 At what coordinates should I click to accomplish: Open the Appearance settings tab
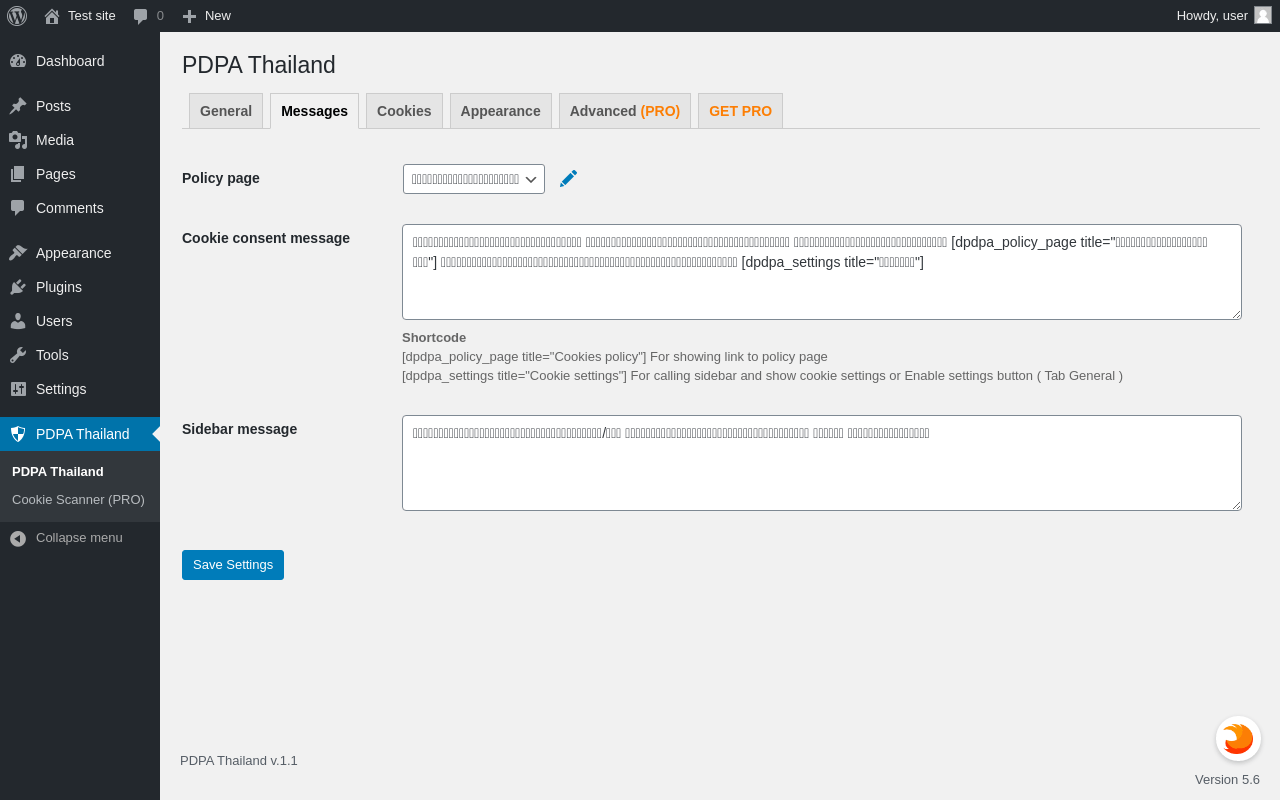(x=501, y=111)
